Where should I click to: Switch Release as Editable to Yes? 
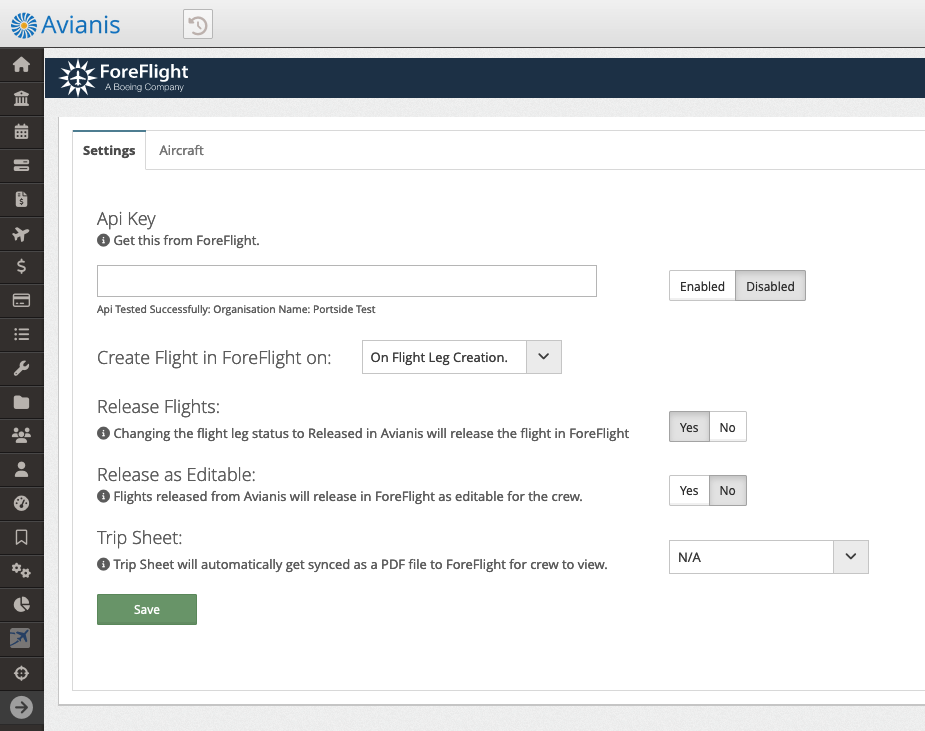click(688, 490)
